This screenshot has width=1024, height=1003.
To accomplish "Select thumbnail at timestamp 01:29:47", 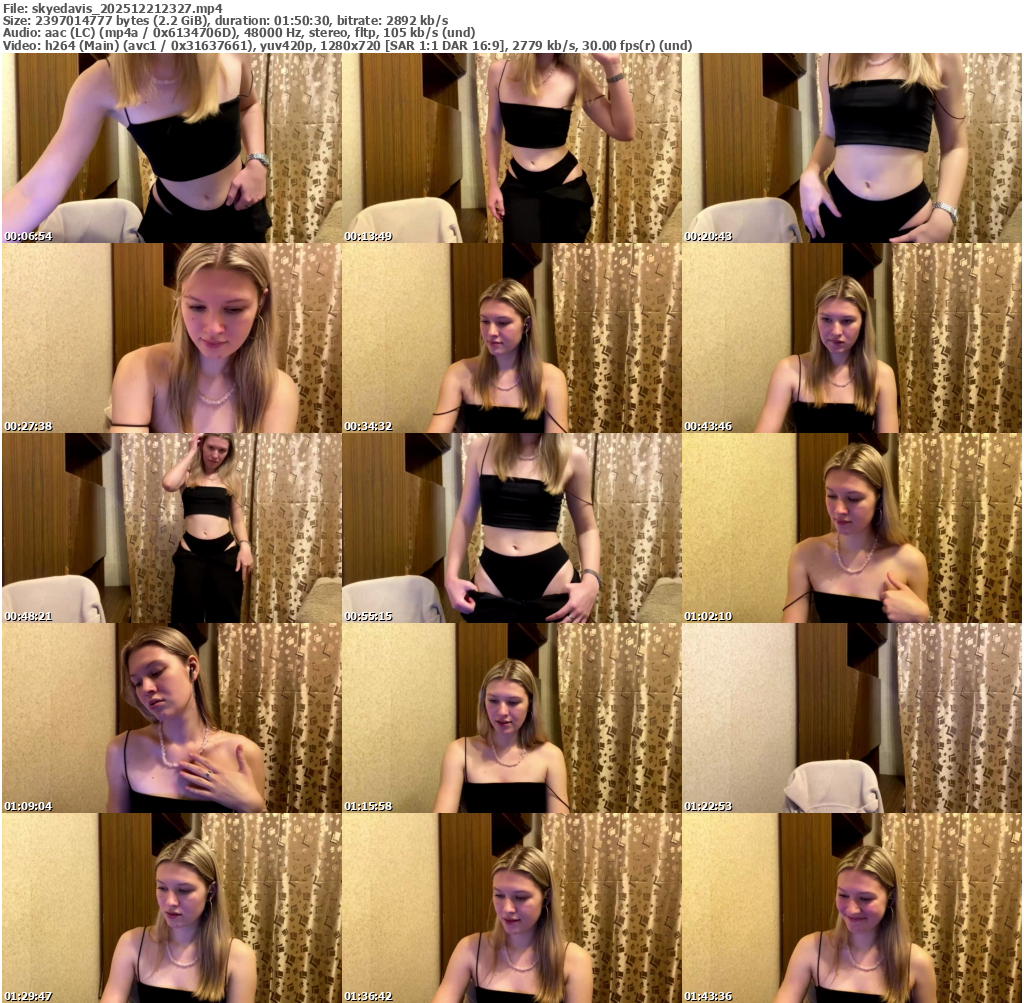I will click(x=172, y=908).
